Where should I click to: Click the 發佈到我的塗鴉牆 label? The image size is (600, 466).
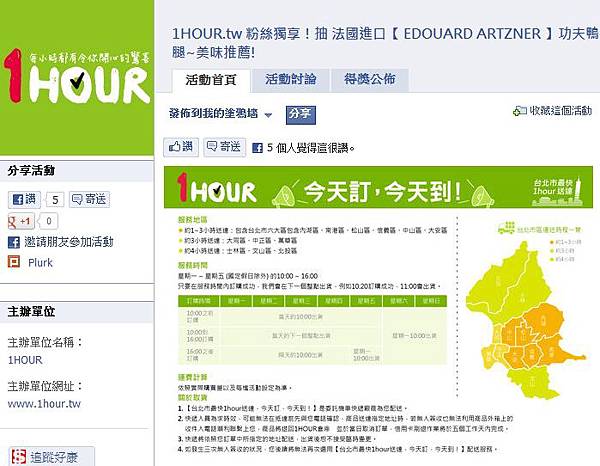214,114
